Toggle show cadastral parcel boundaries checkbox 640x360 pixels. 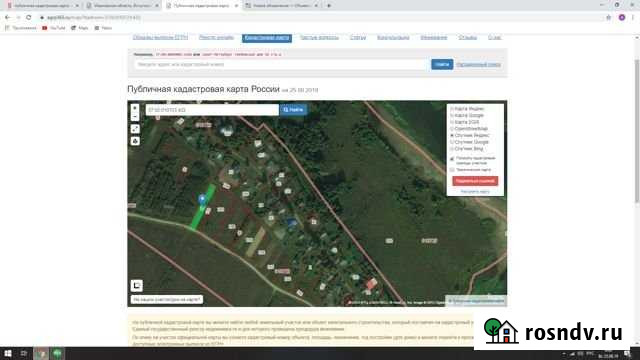click(452, 158)
